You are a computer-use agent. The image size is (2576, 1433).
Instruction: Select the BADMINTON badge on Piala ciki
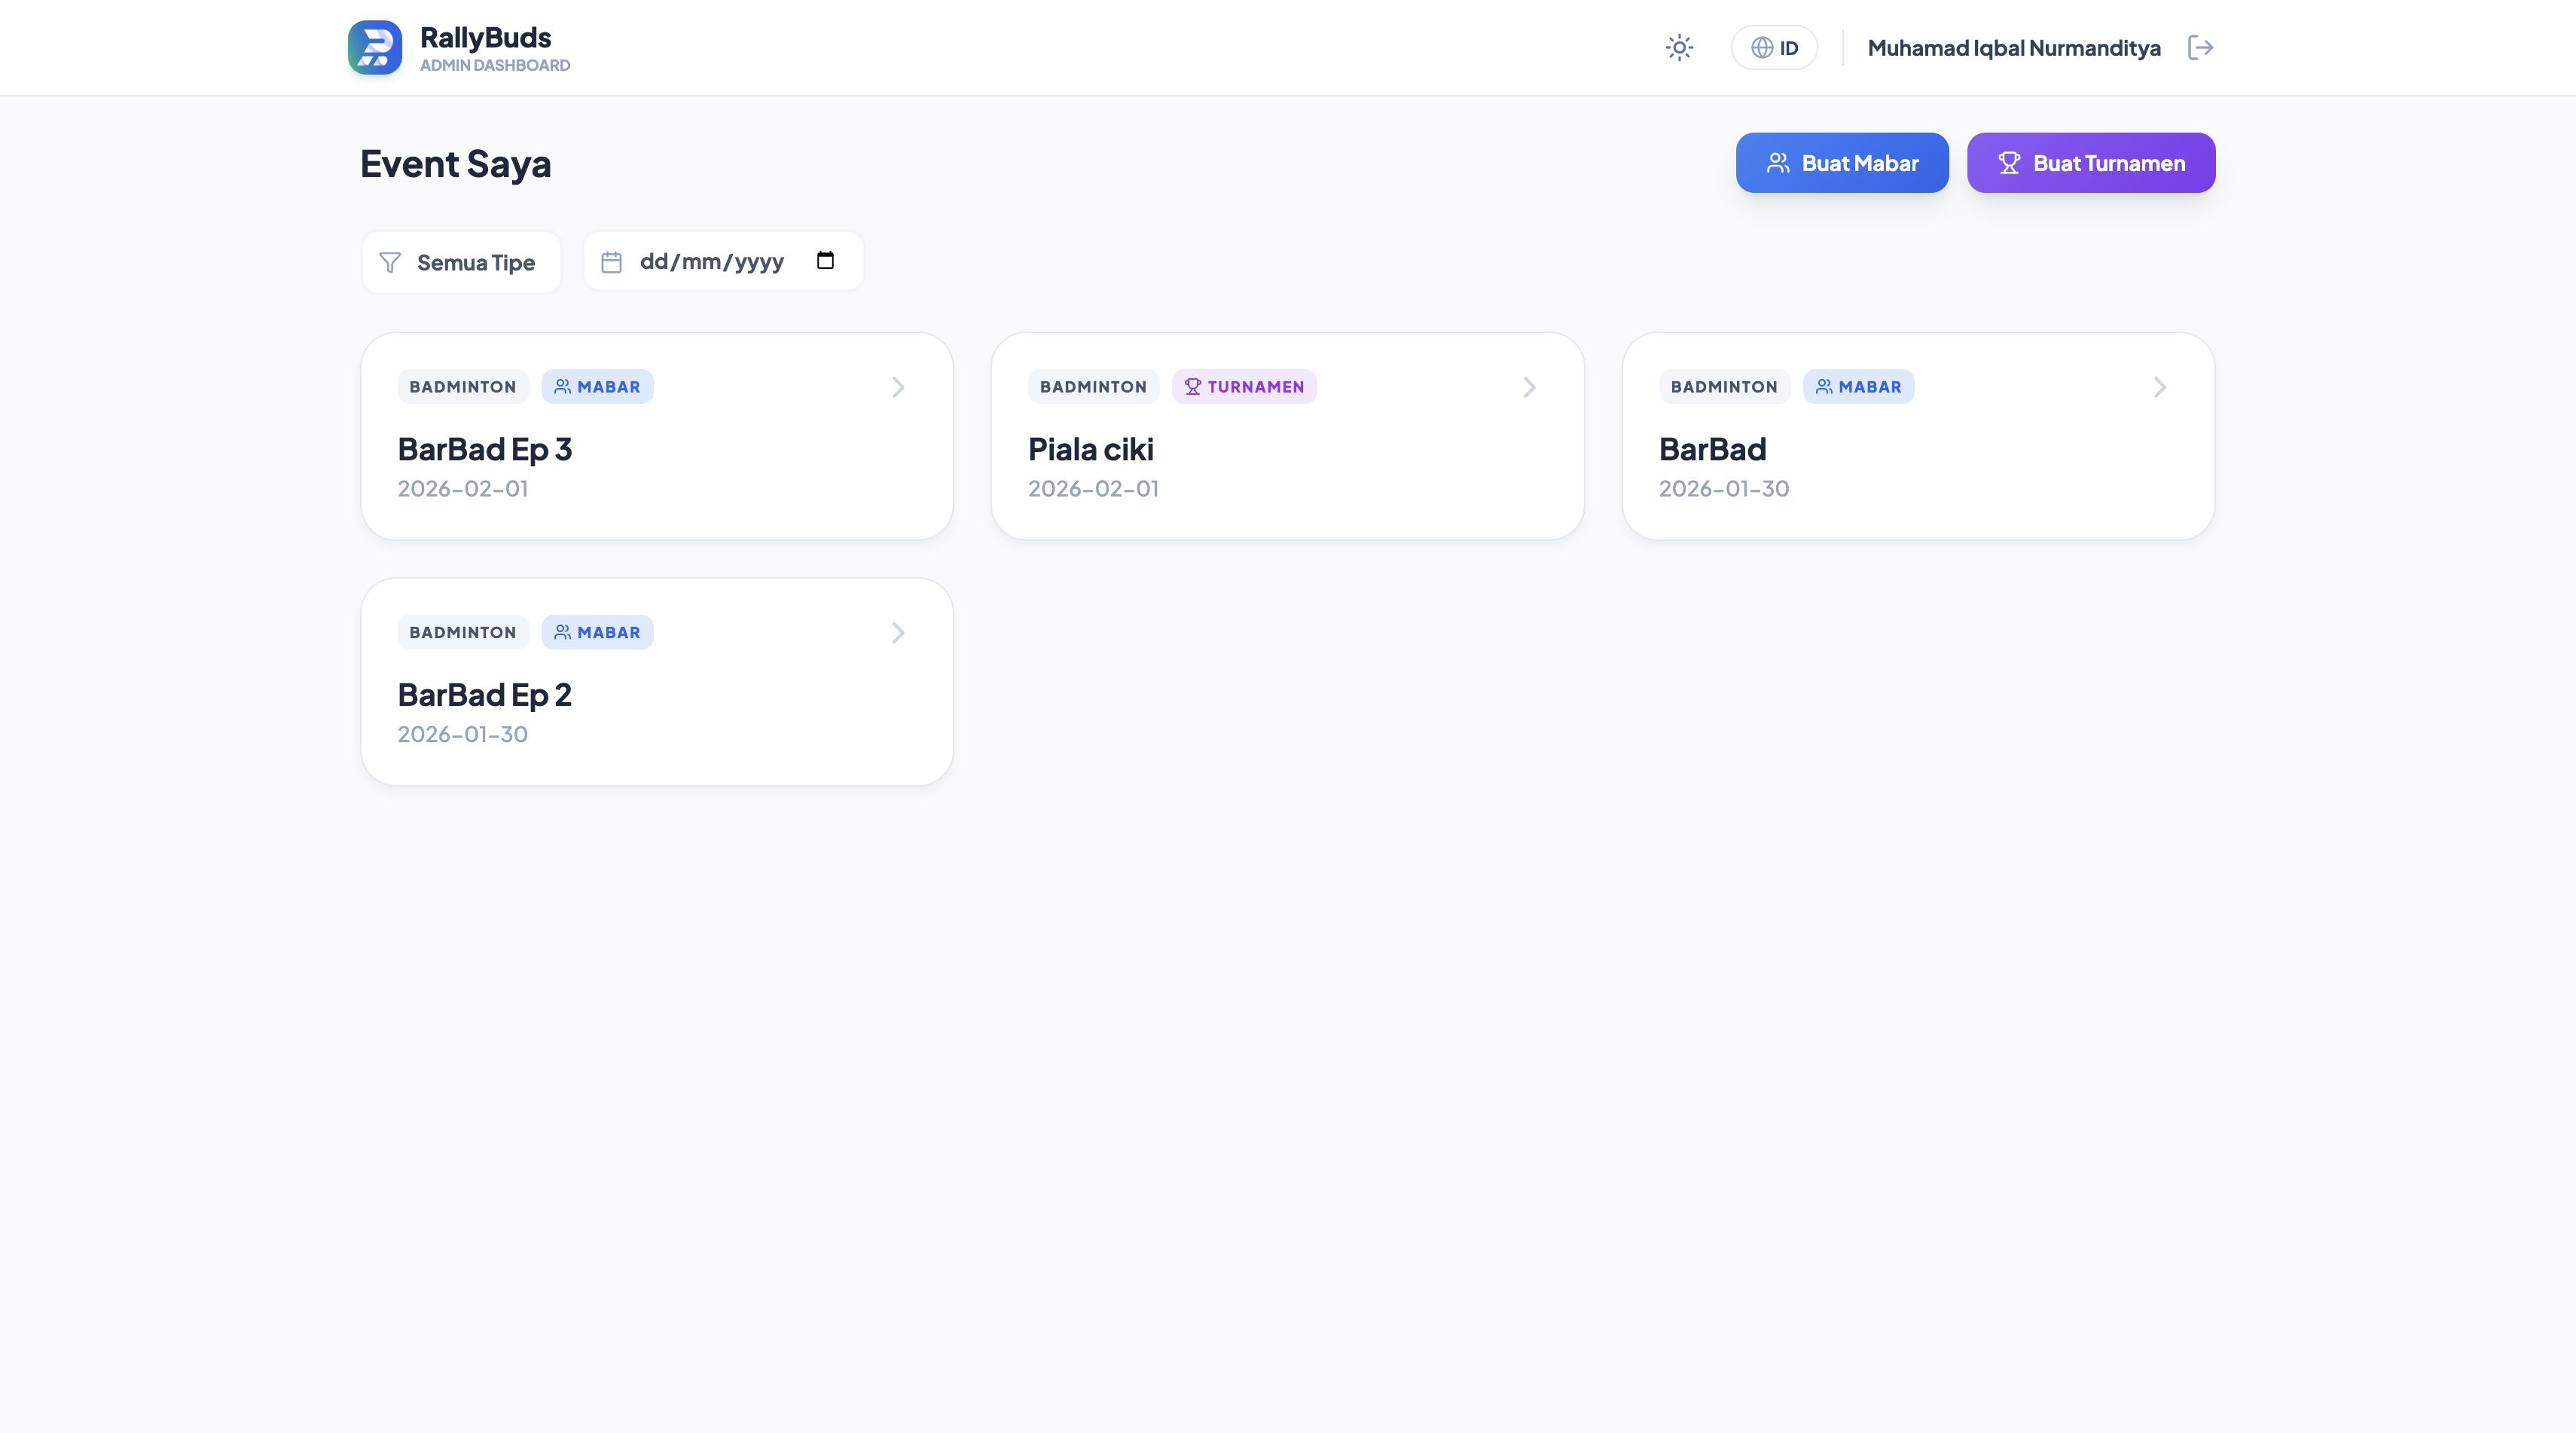click(x=1093, y=386)
